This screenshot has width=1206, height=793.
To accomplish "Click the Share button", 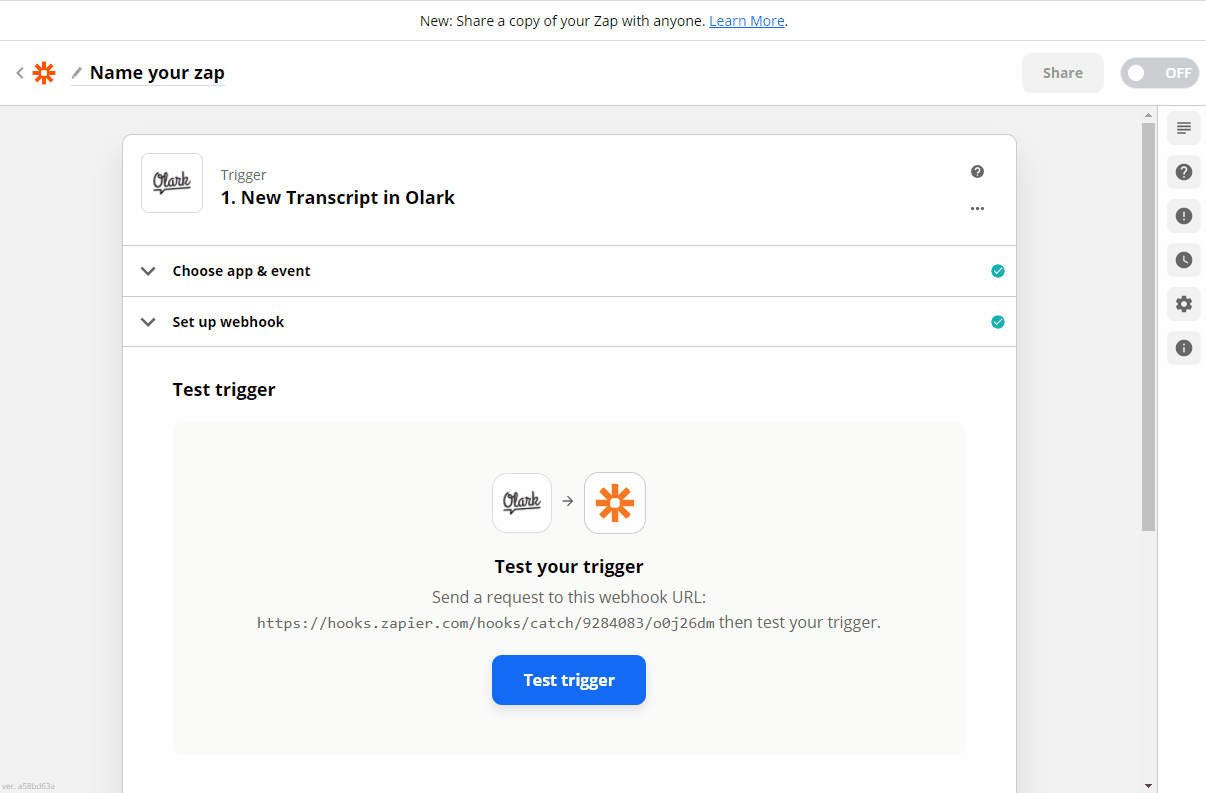I will pos(1062,72).
